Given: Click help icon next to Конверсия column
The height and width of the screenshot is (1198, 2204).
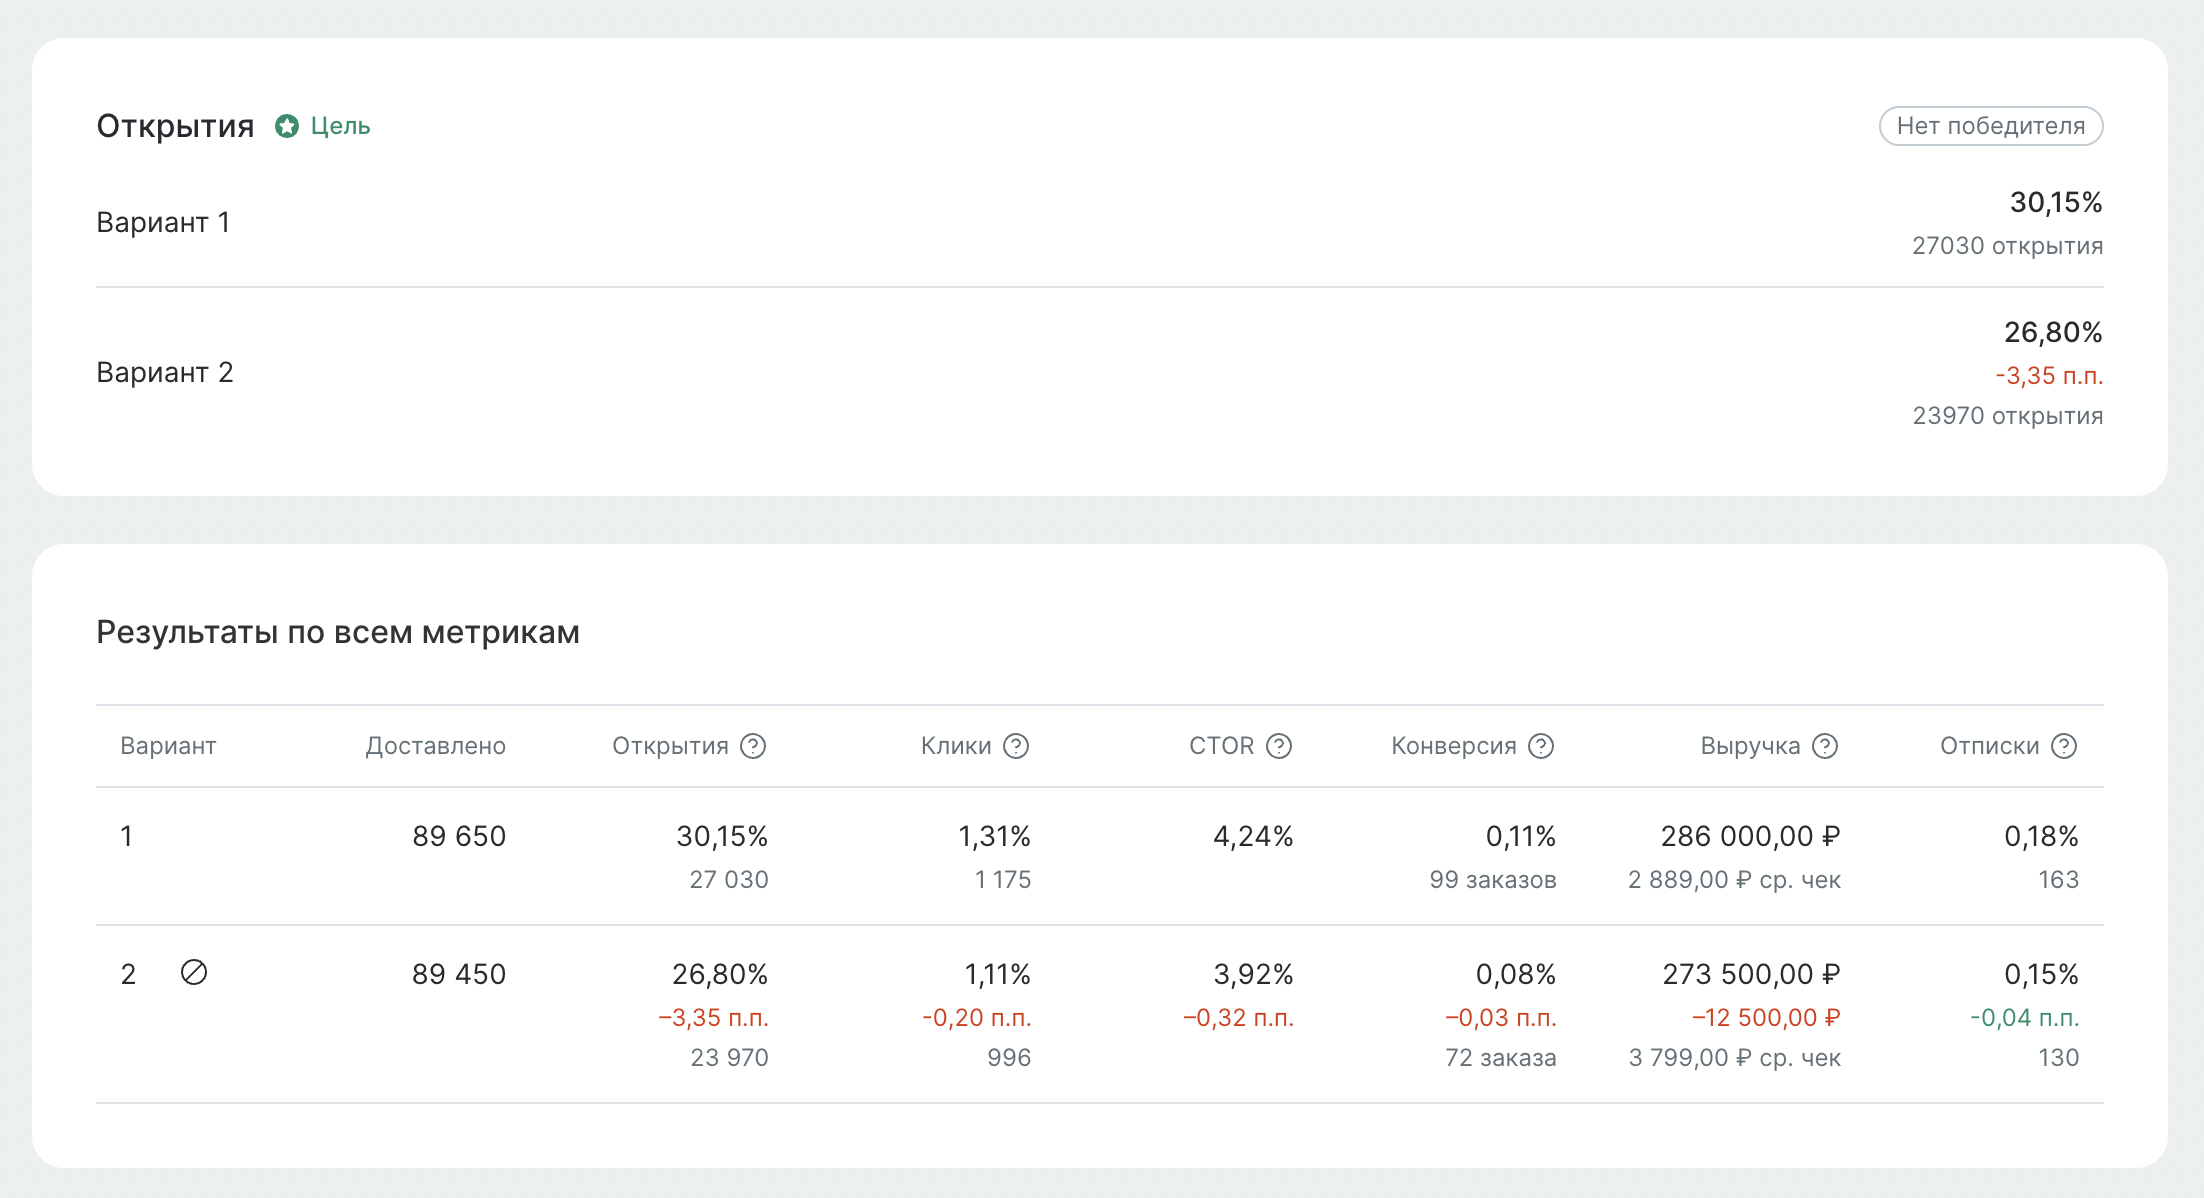Looking at the screenshot, I should (x=1541, y=746).
